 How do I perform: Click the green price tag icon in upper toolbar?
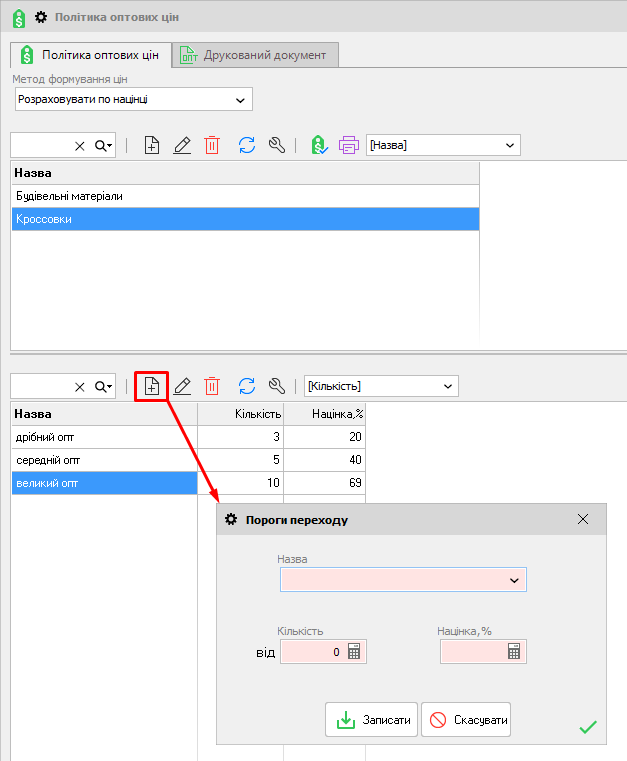click(x=318, y=145)
